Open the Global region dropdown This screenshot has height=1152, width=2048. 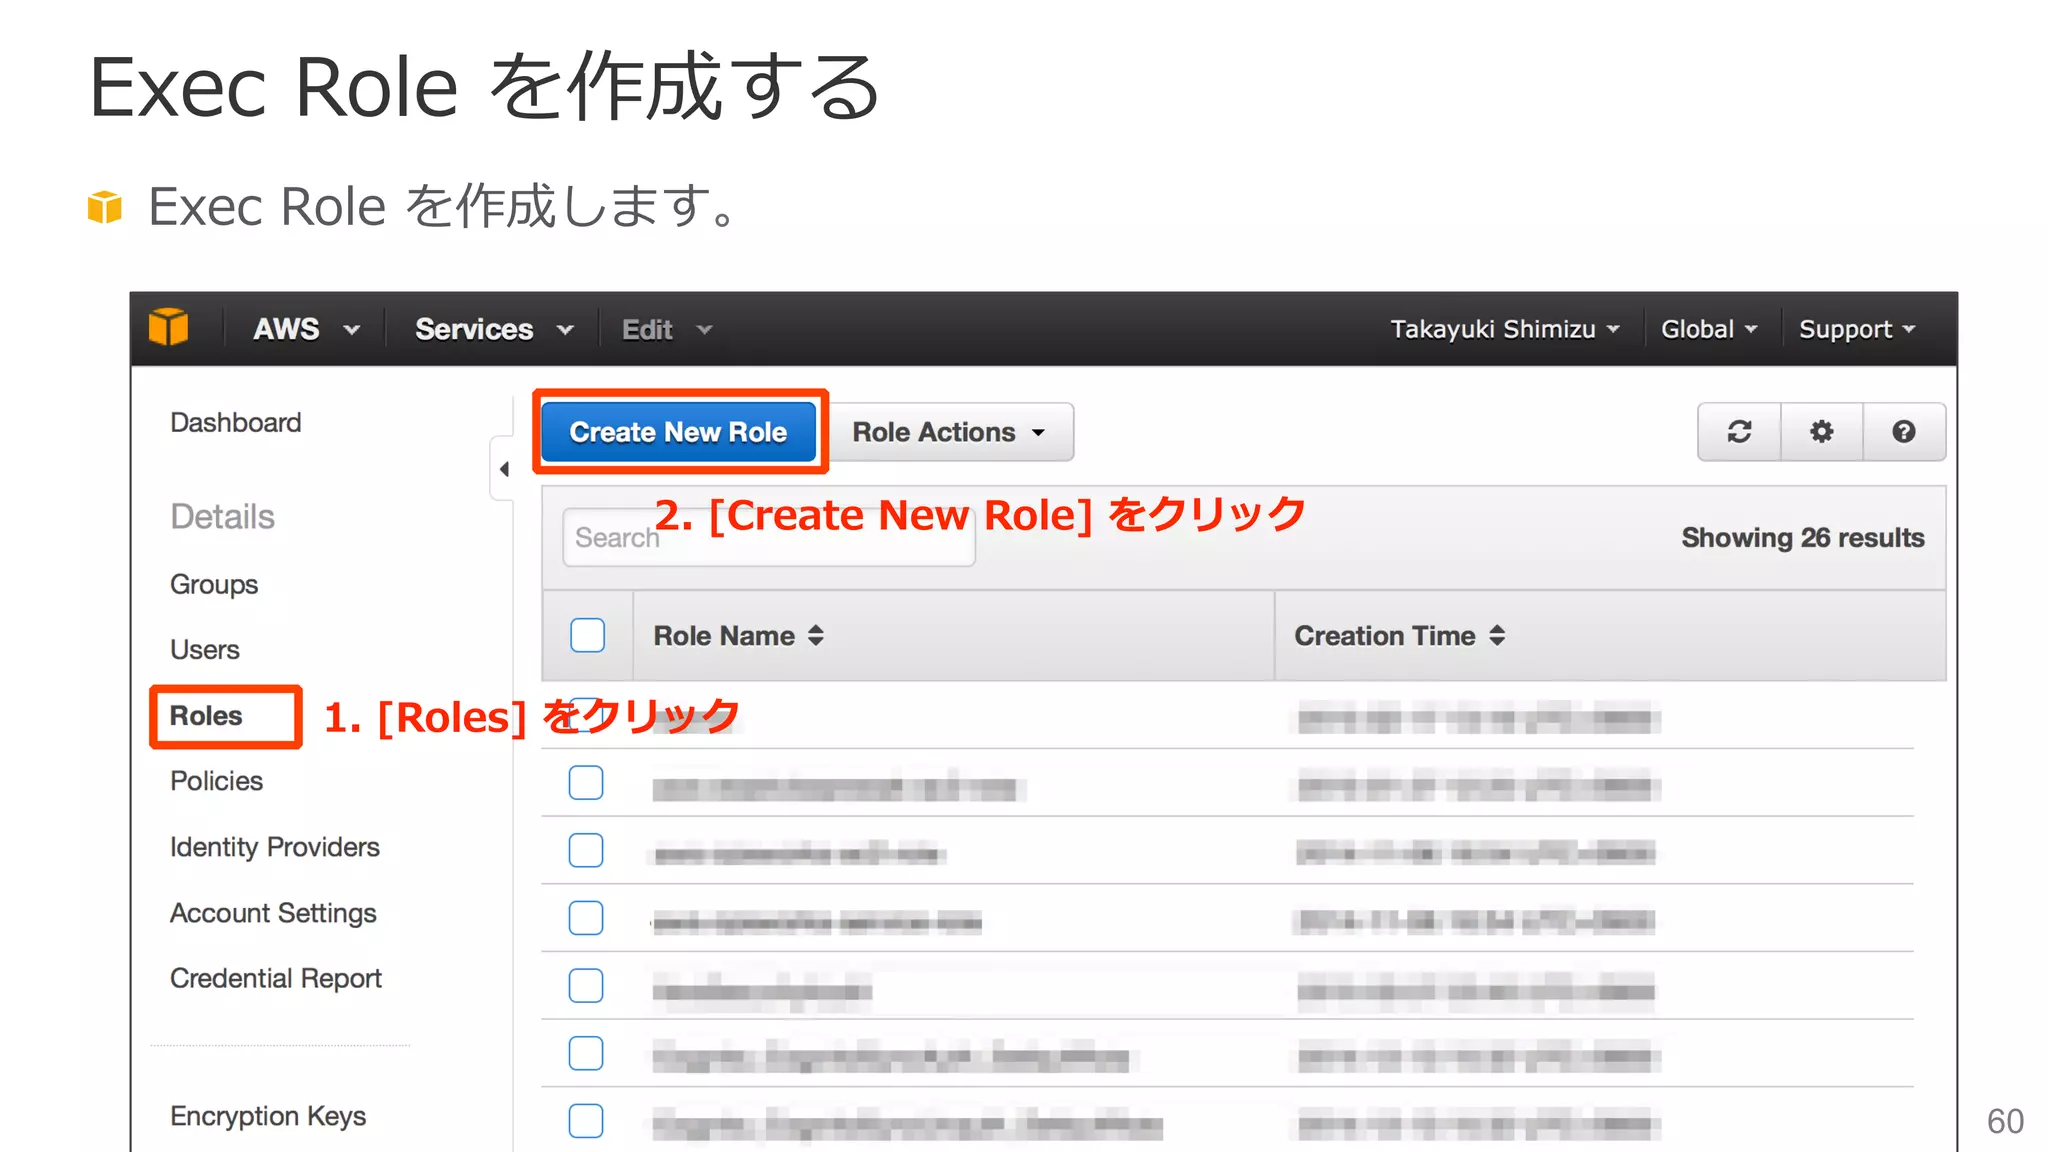click(x=1709, y=329)
